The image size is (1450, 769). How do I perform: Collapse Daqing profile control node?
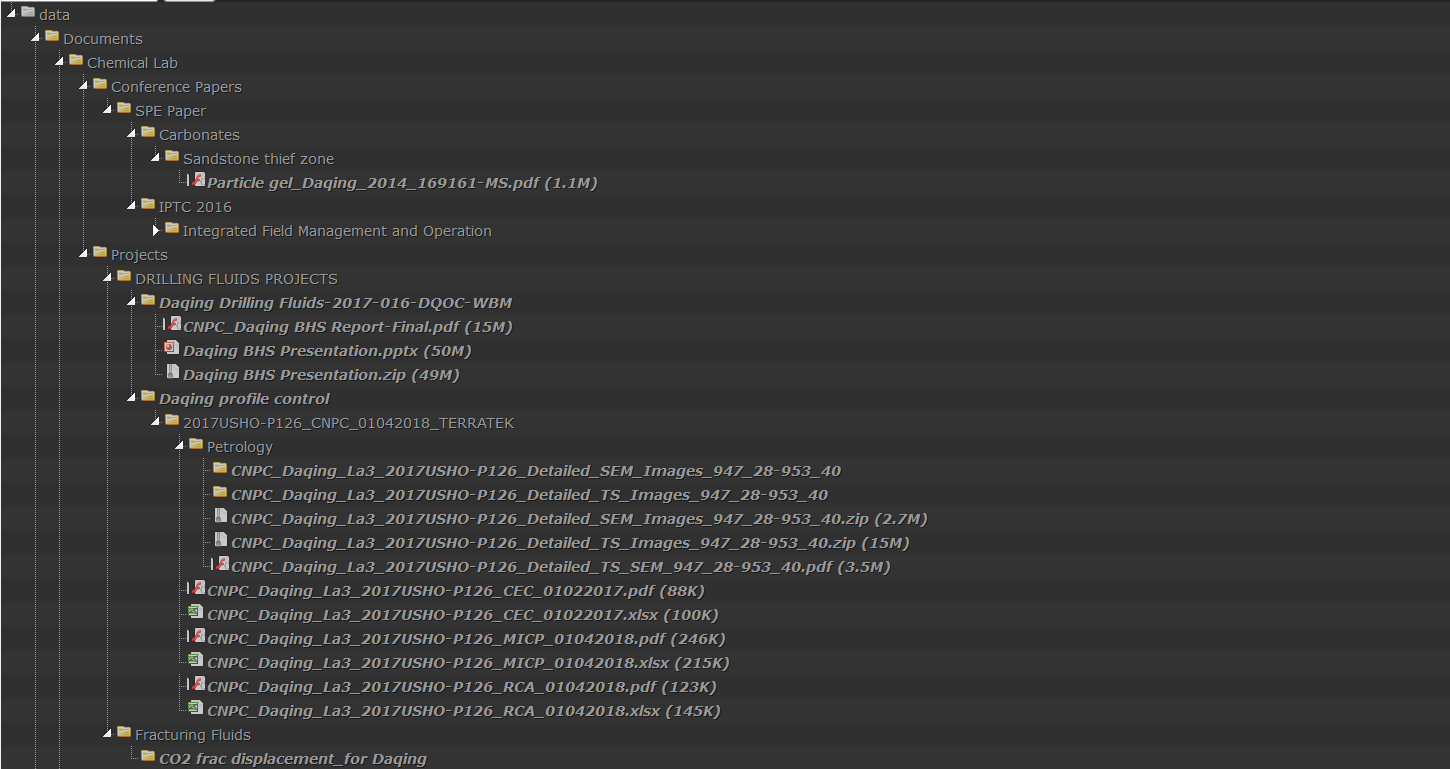pos(131,398)
